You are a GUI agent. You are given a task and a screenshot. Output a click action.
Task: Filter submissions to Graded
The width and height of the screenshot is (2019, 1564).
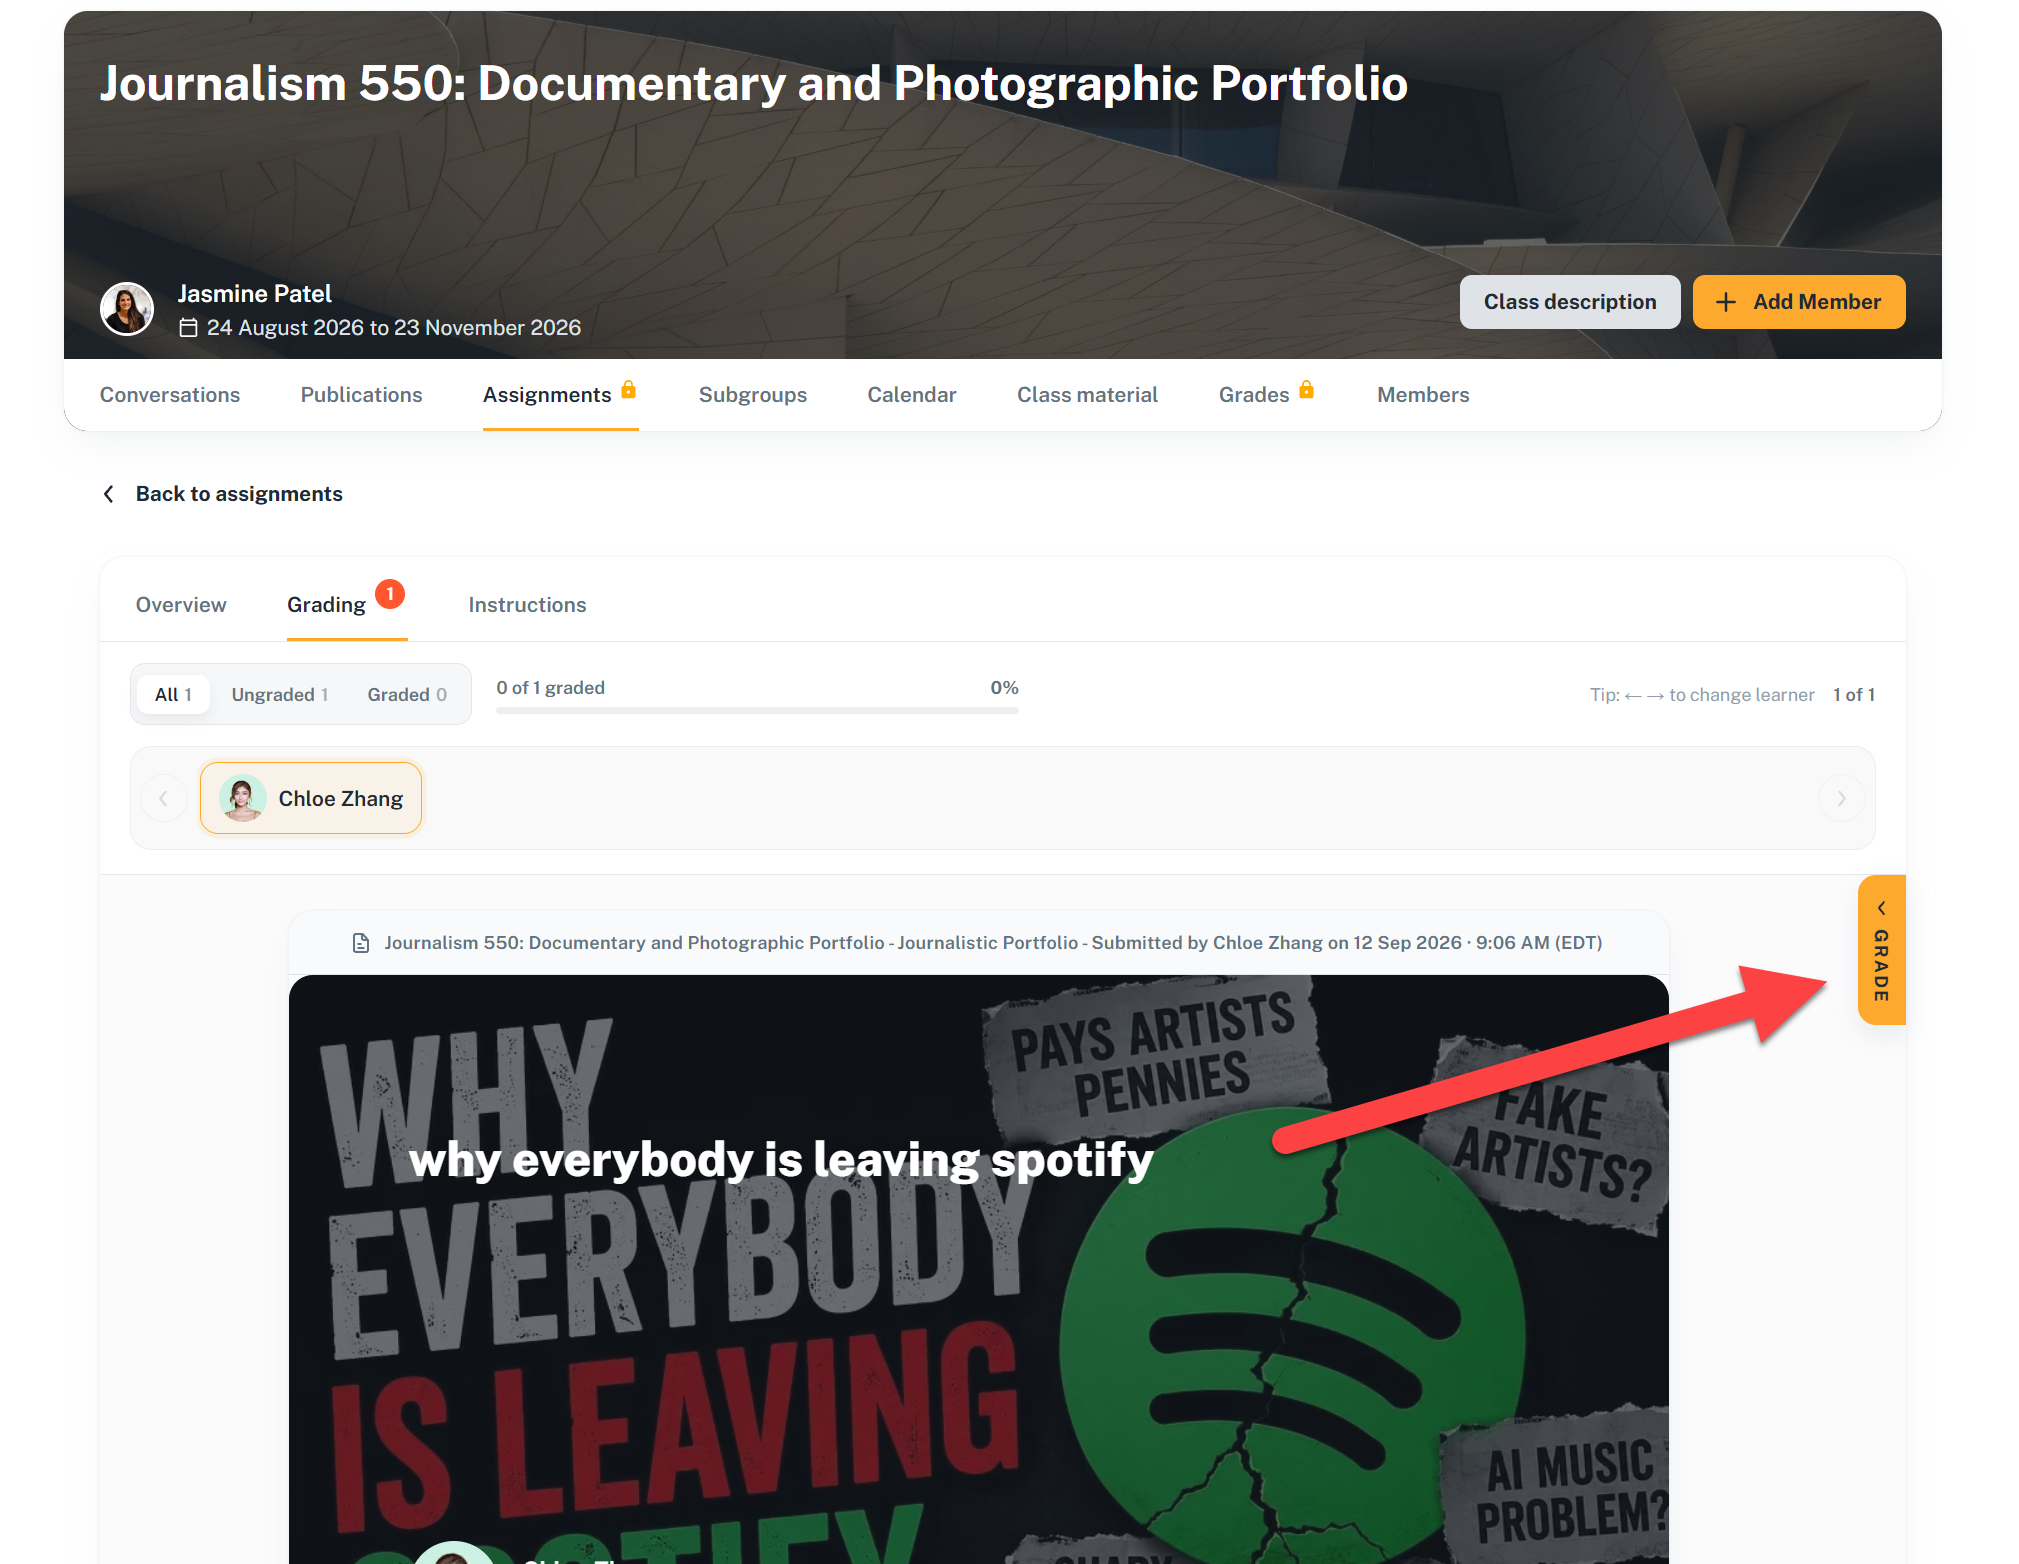407,695
